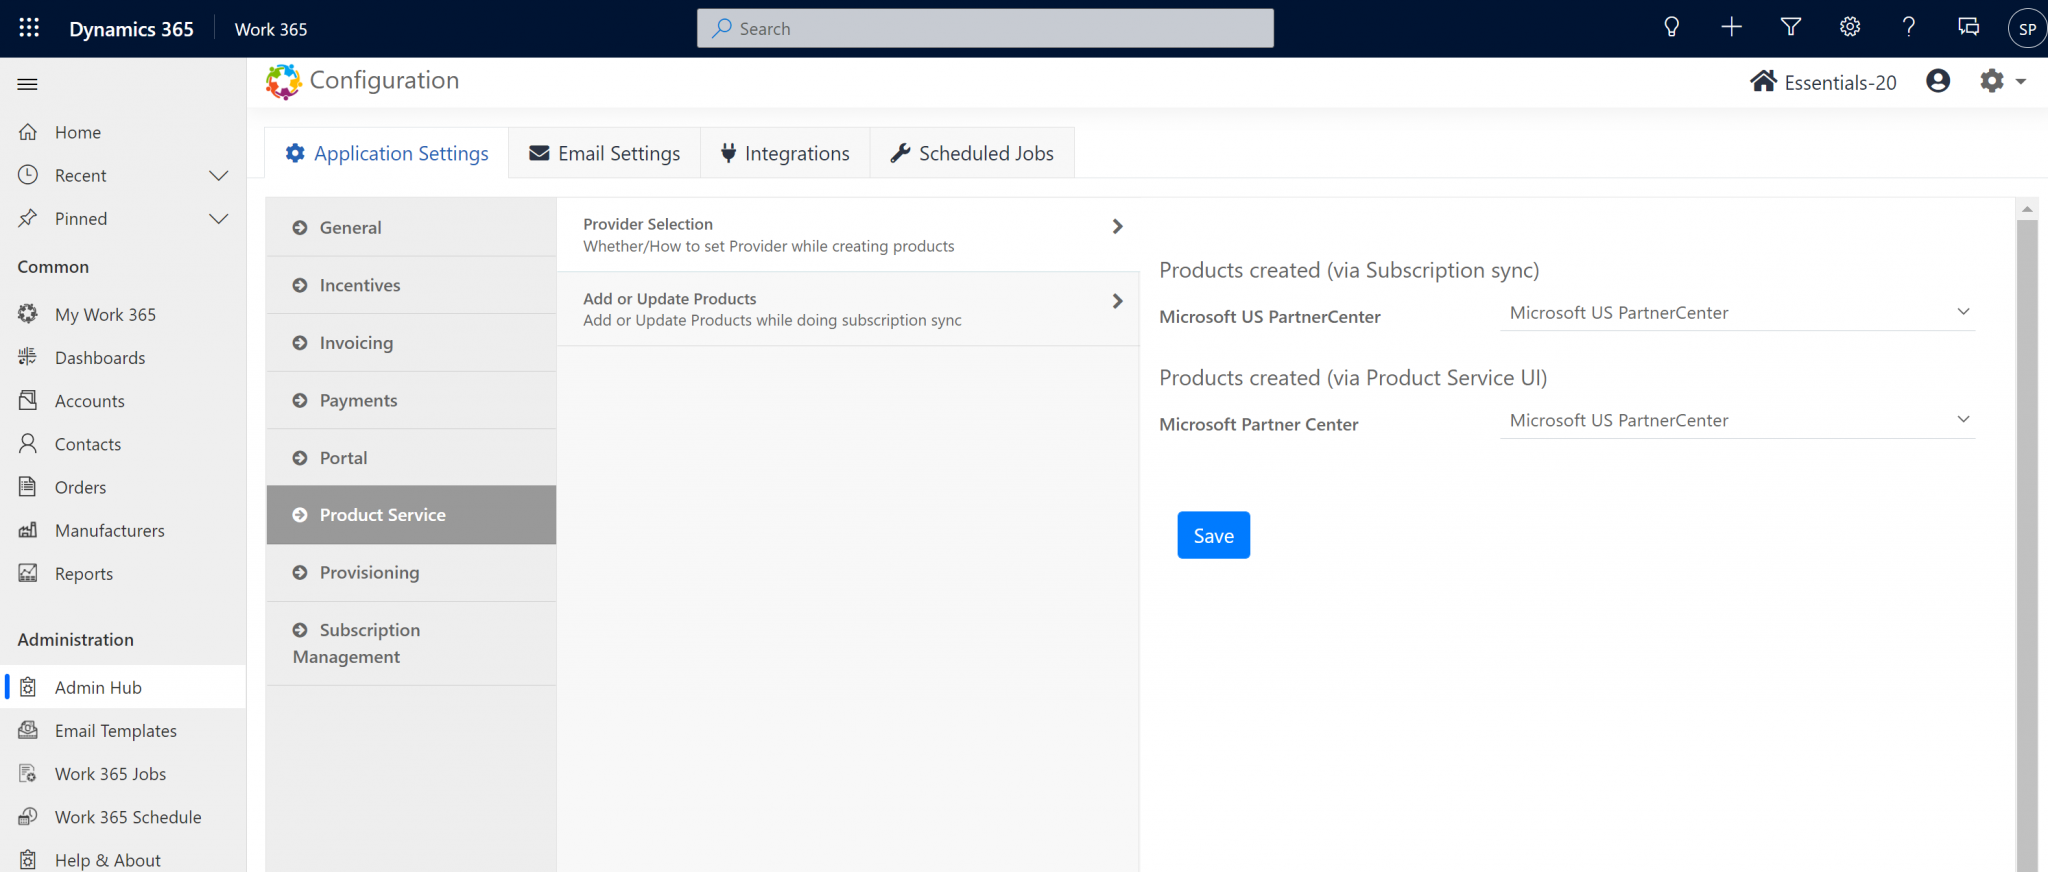Viewport: 2048px width, 872px height.
Task: Open the Configuration gear dropdown
Action: pos(2002,81)
